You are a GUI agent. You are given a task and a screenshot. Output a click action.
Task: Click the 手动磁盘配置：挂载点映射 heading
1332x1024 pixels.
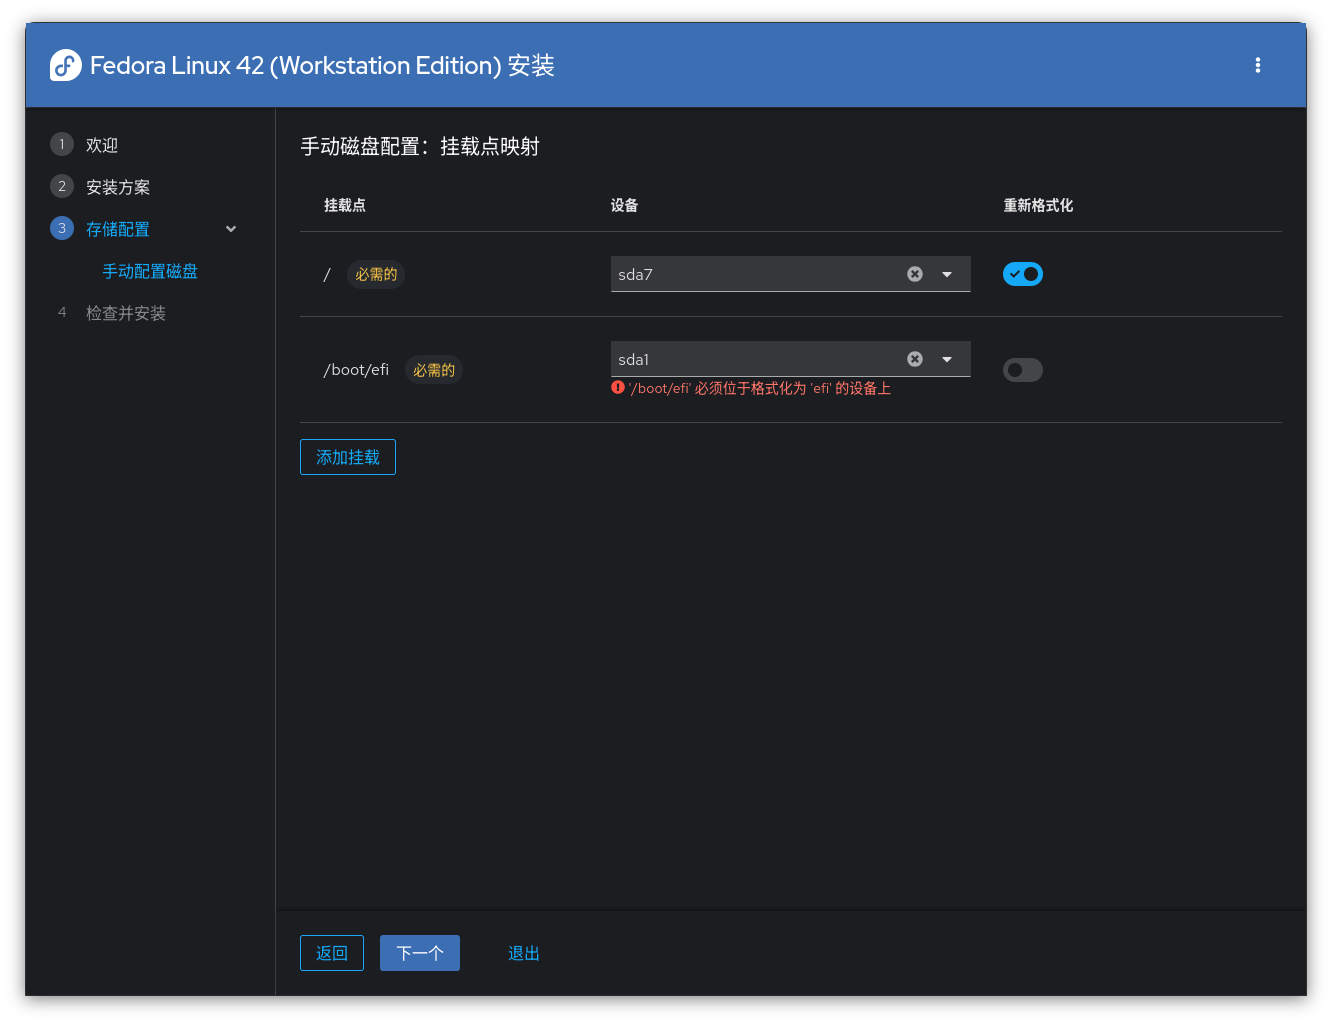[420, 147]
